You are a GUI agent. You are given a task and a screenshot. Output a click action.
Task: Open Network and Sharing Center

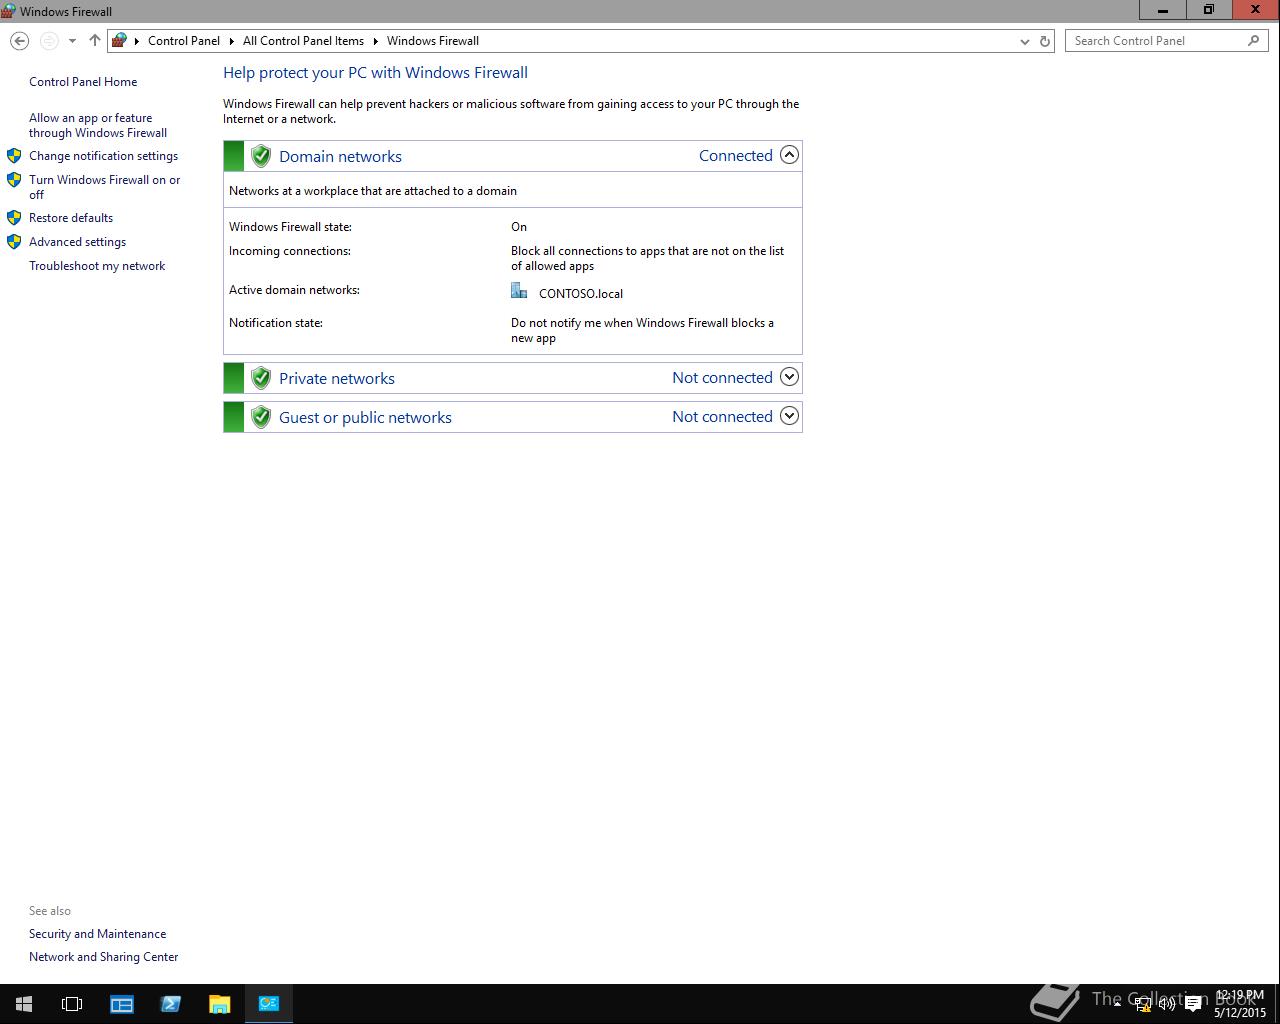pyautogui.click(x=103, y=957)
